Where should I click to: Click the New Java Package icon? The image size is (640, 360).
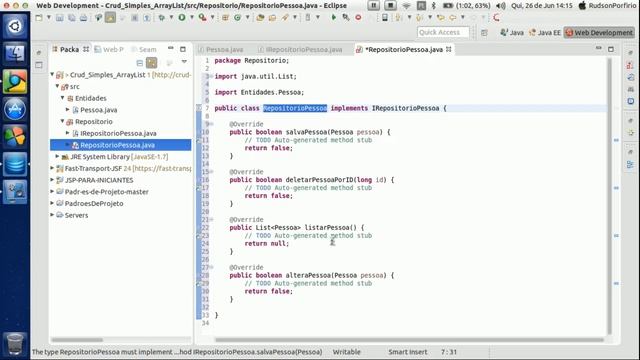[225, 18]
